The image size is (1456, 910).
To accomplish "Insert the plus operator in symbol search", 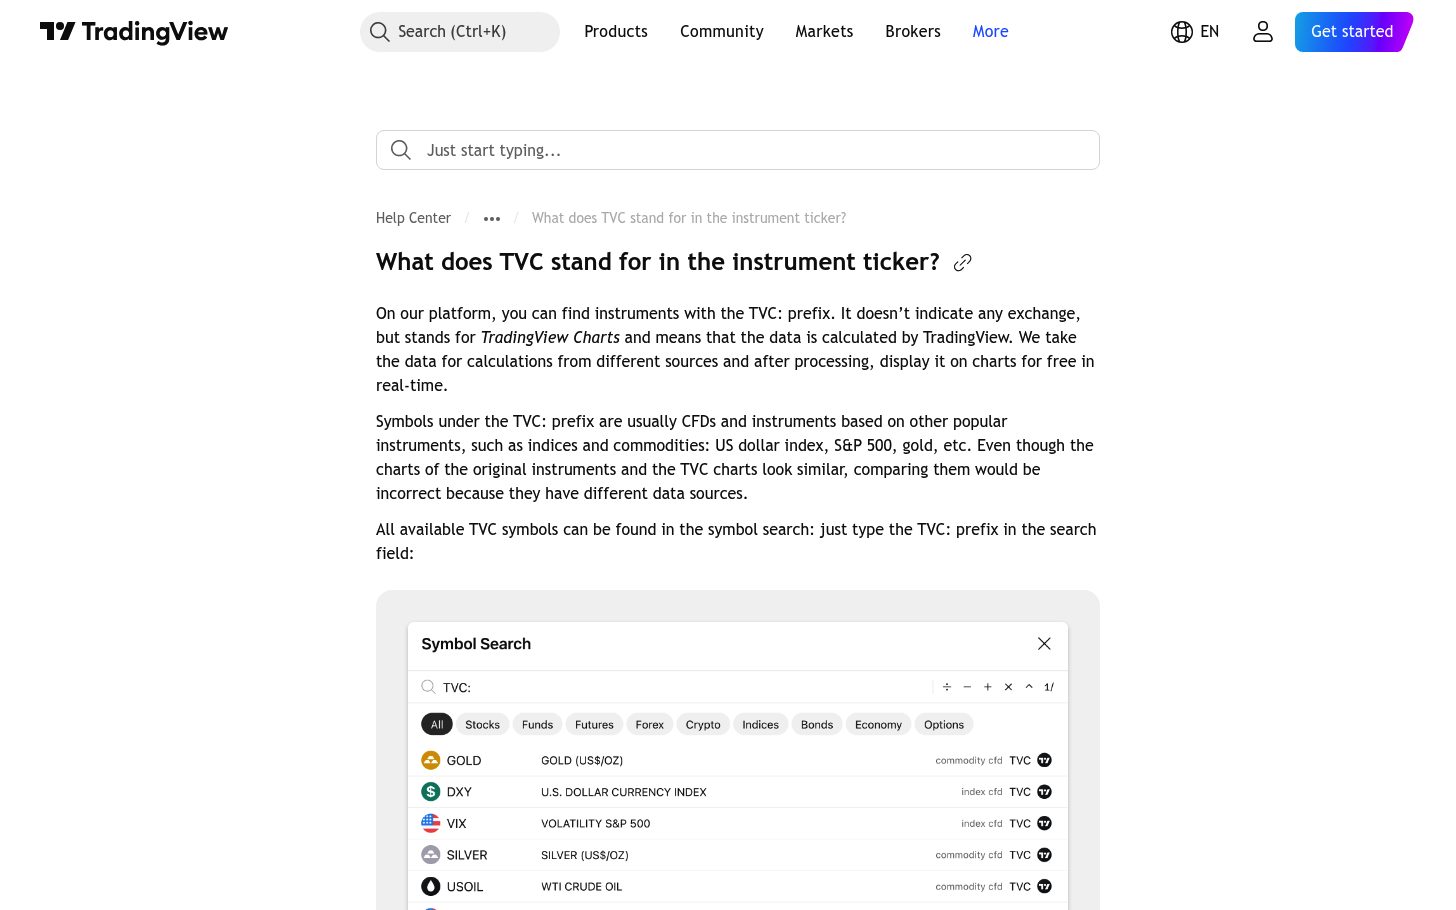I will 988,687.
